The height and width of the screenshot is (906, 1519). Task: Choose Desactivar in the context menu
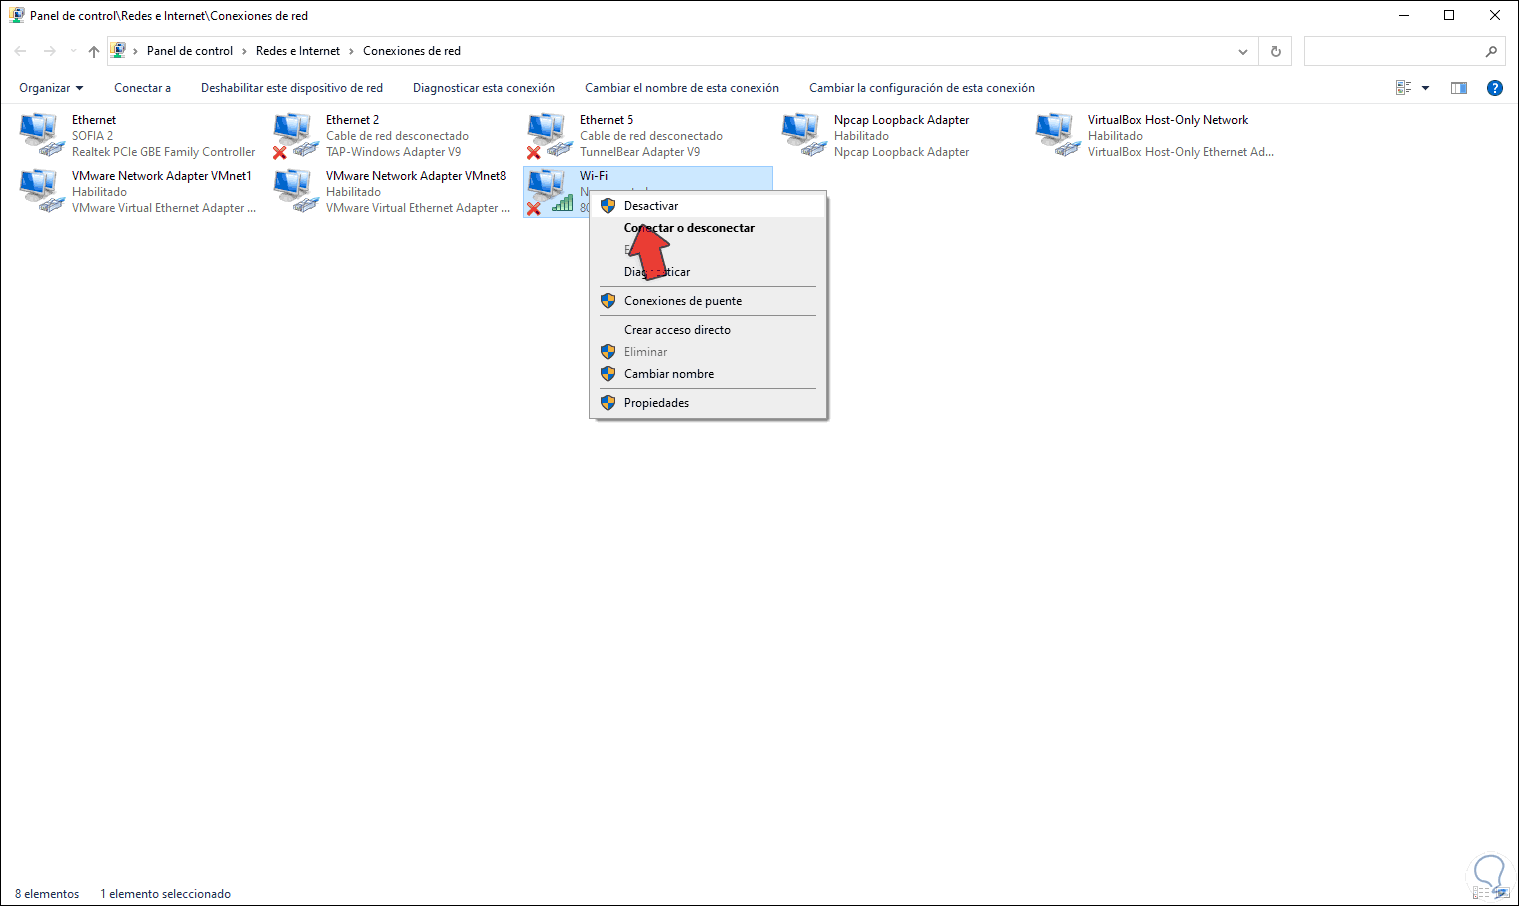pyautogui.click(x=708, y=206)
